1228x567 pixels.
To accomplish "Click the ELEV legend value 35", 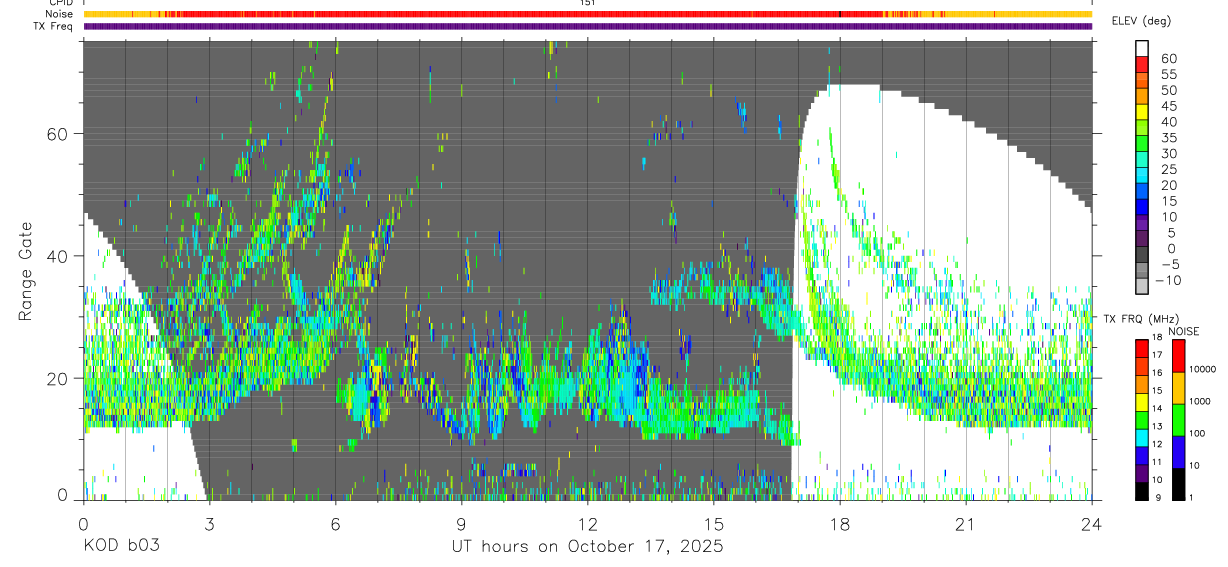I will 1167,137.
